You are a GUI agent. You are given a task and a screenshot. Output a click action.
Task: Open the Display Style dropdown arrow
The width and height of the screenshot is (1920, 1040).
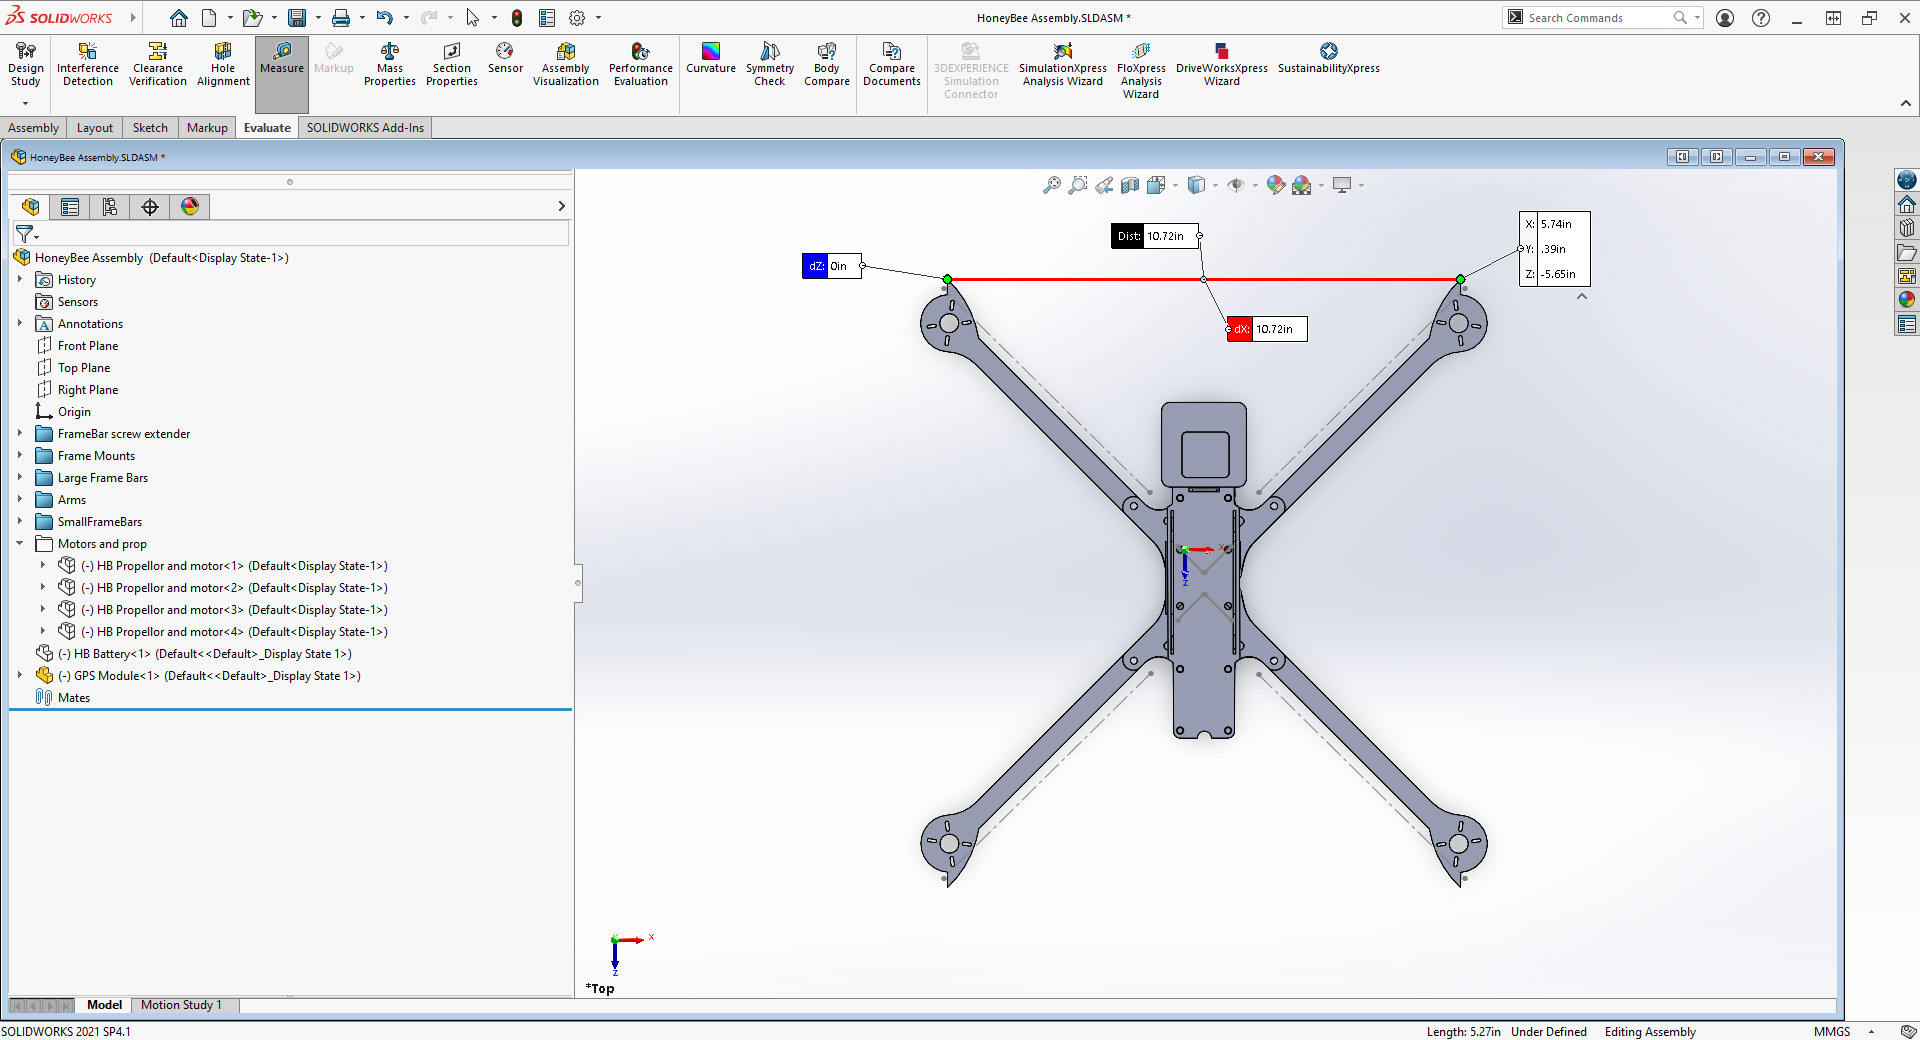pos(1215,185)
